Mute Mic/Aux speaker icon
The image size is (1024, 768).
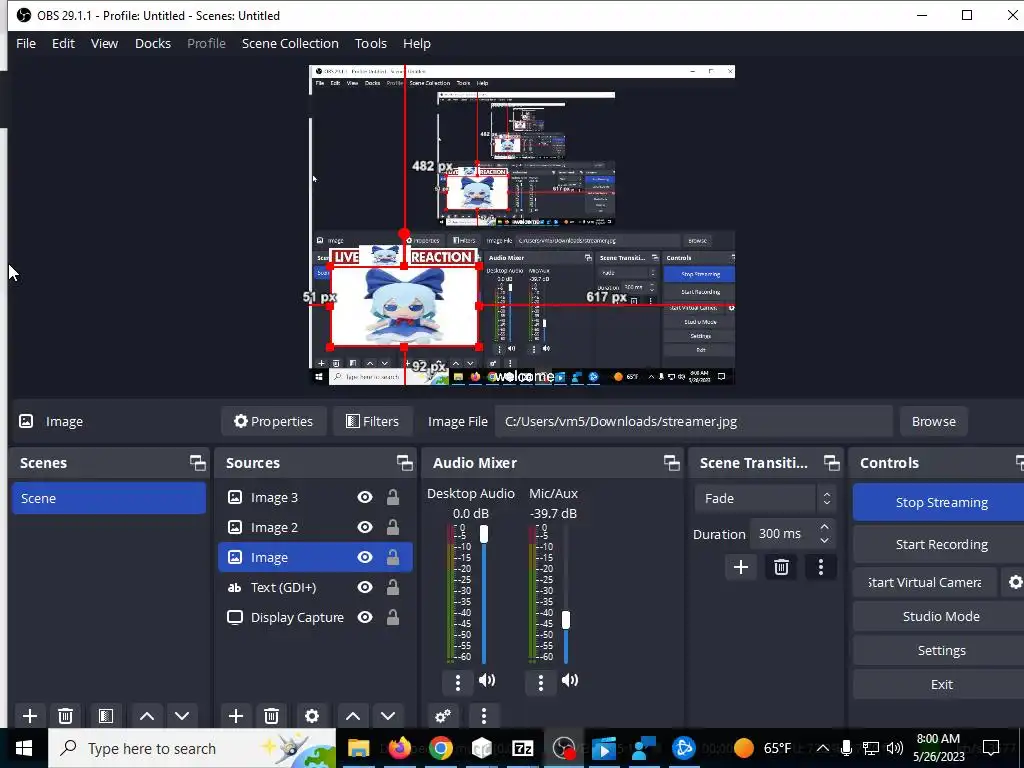coord(570,680)
